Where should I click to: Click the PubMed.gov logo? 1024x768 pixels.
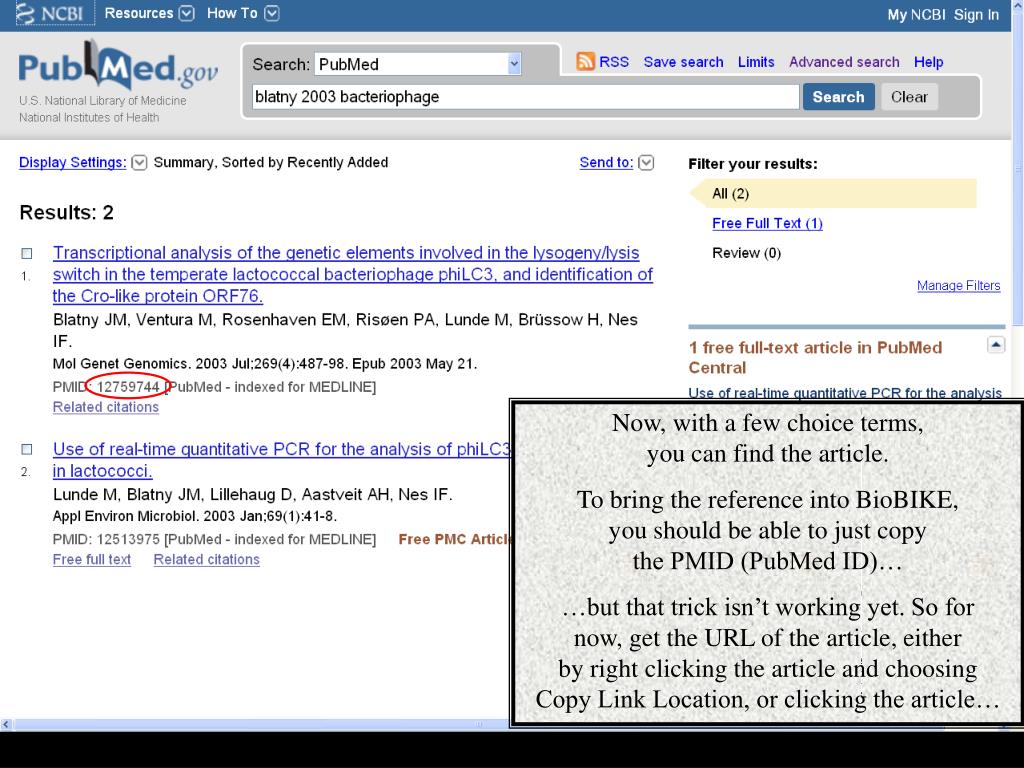(118, 67)
